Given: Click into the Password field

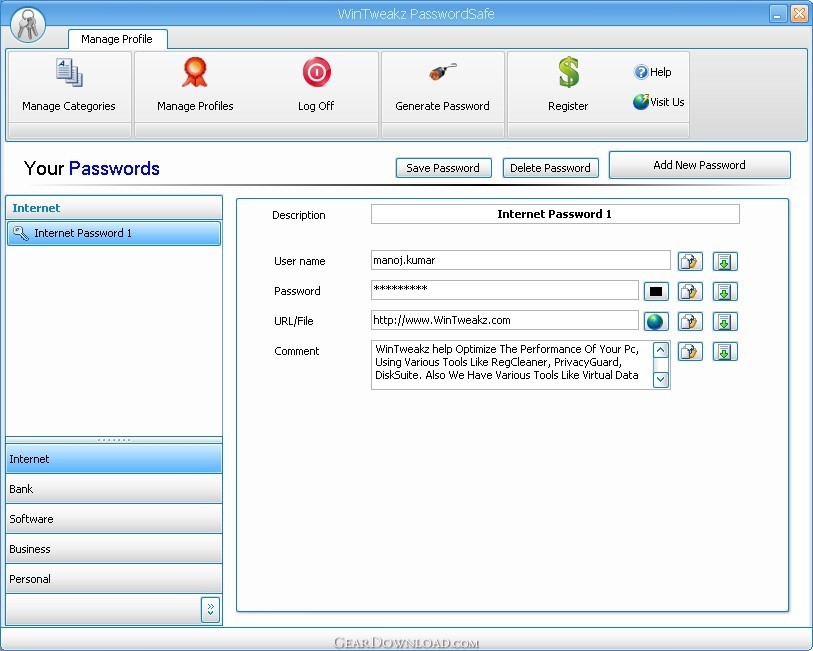Looking at the screenshot, I should (x=504, y=290).
